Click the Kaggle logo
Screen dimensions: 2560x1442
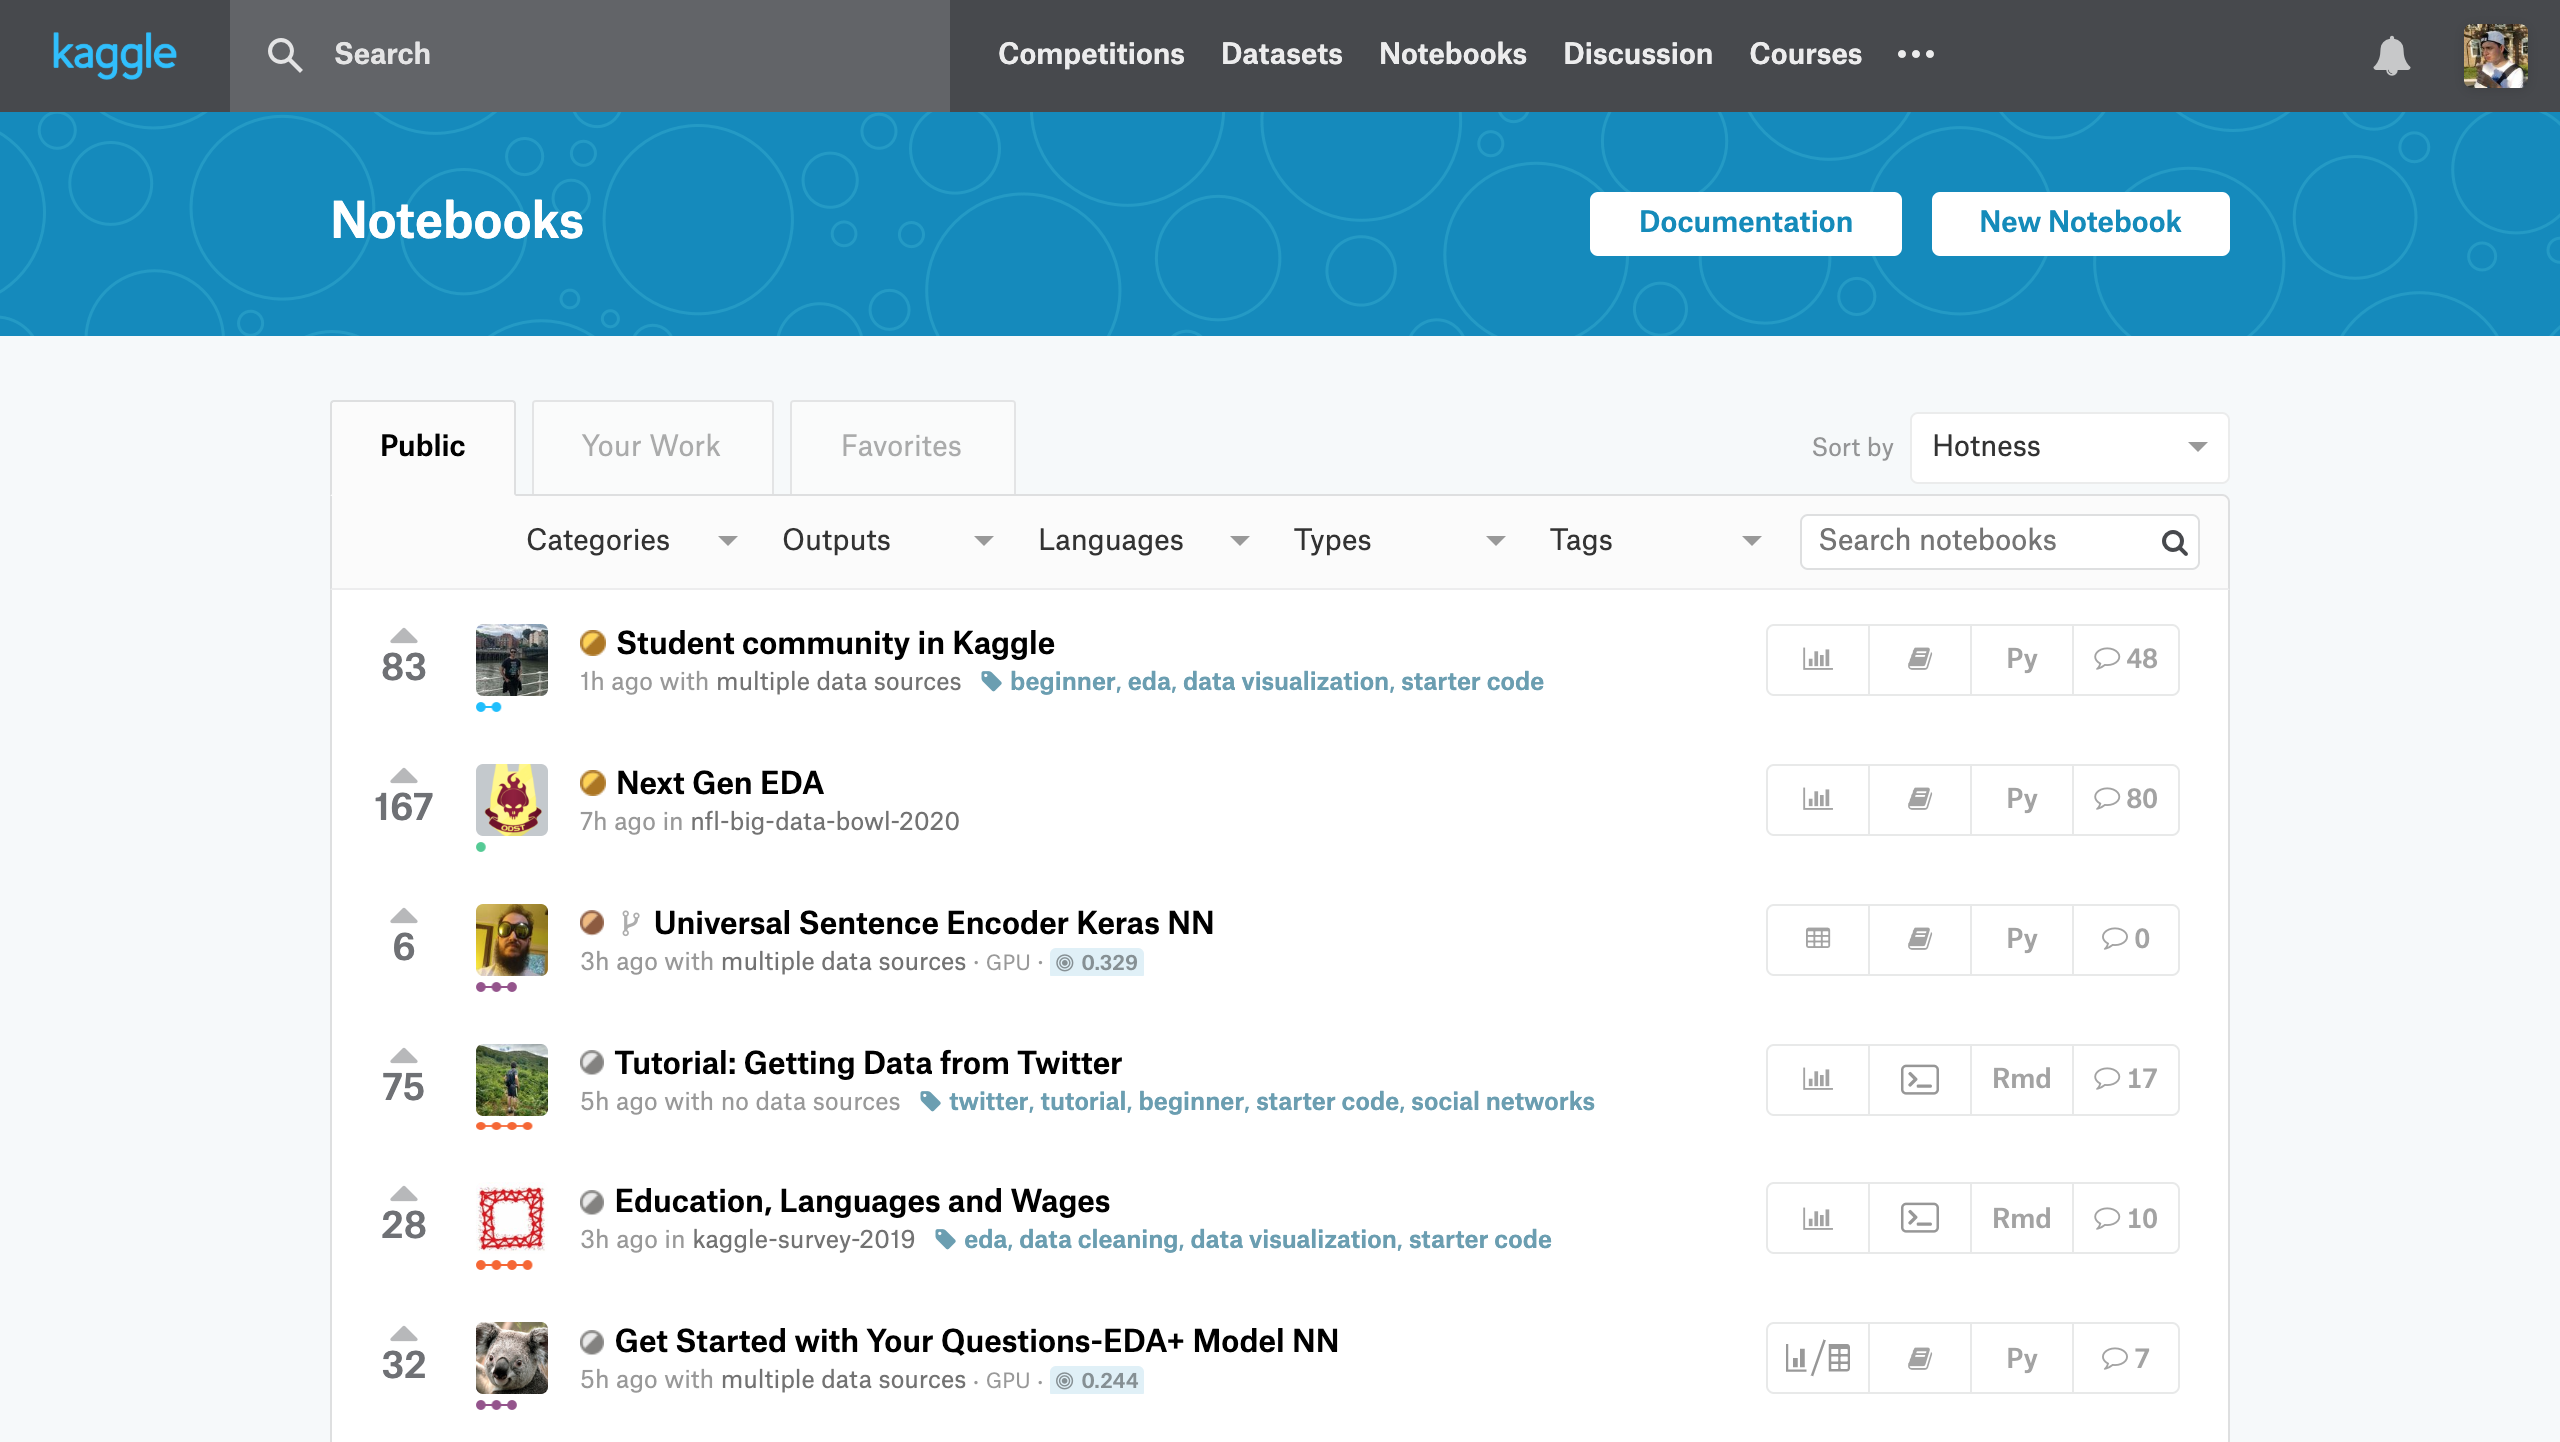point(114,54)
